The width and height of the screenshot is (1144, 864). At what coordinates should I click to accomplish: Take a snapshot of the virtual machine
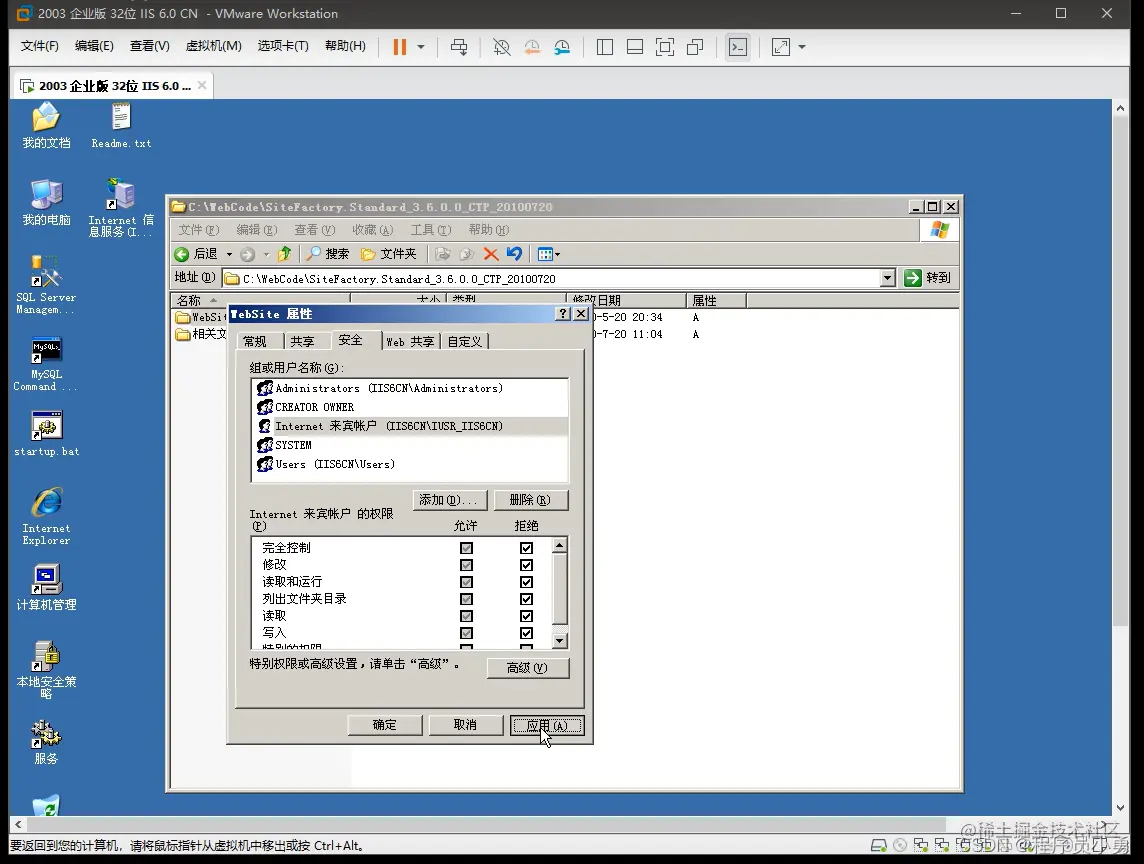(x=501, y=47)
